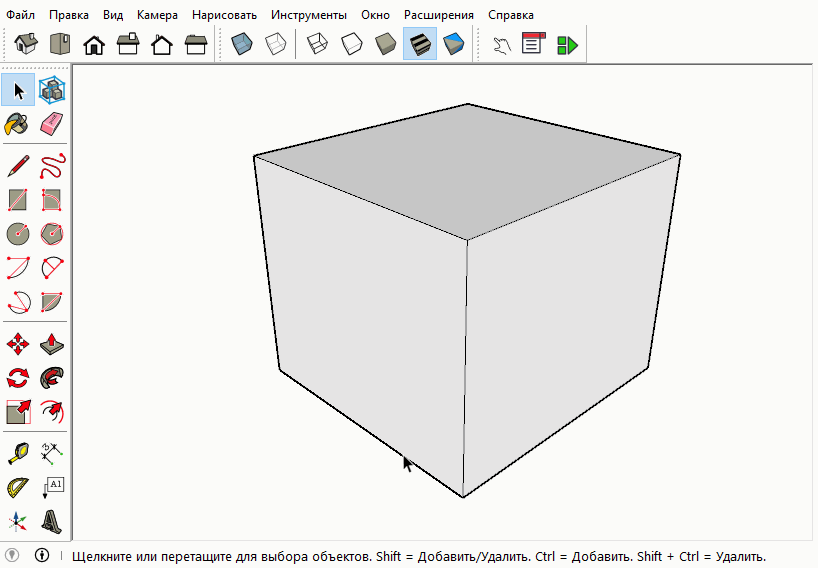
Task: Select the Rectangle tool
Action: pyautogui.click(x=18, y=200)
